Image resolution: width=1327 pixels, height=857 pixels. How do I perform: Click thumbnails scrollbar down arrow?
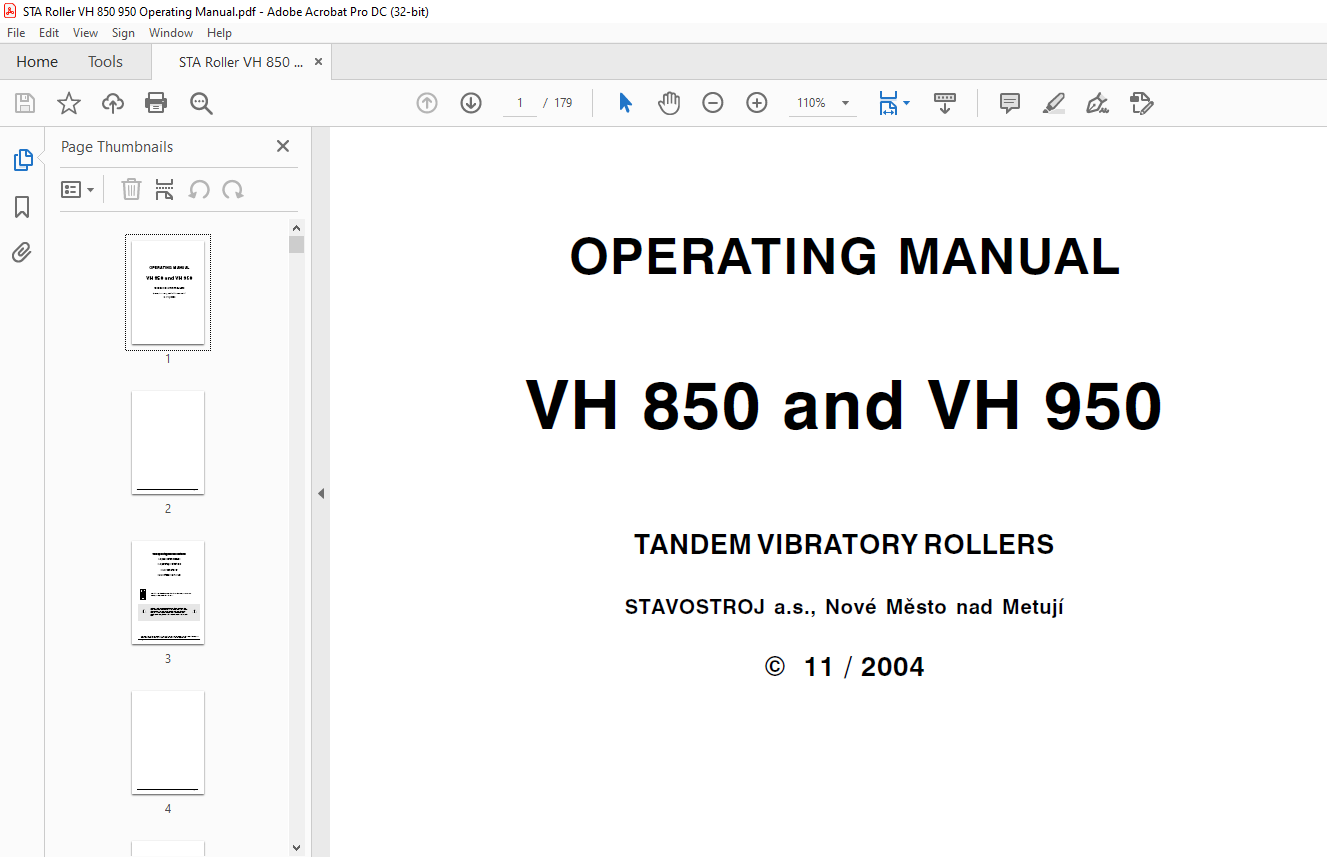(x=296, y=847)
